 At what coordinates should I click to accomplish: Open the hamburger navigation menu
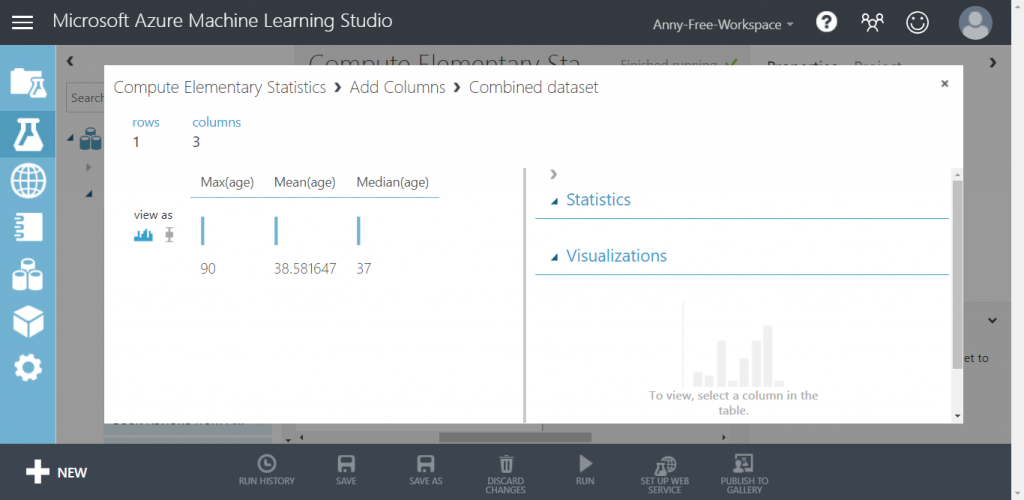pos(22,22)
